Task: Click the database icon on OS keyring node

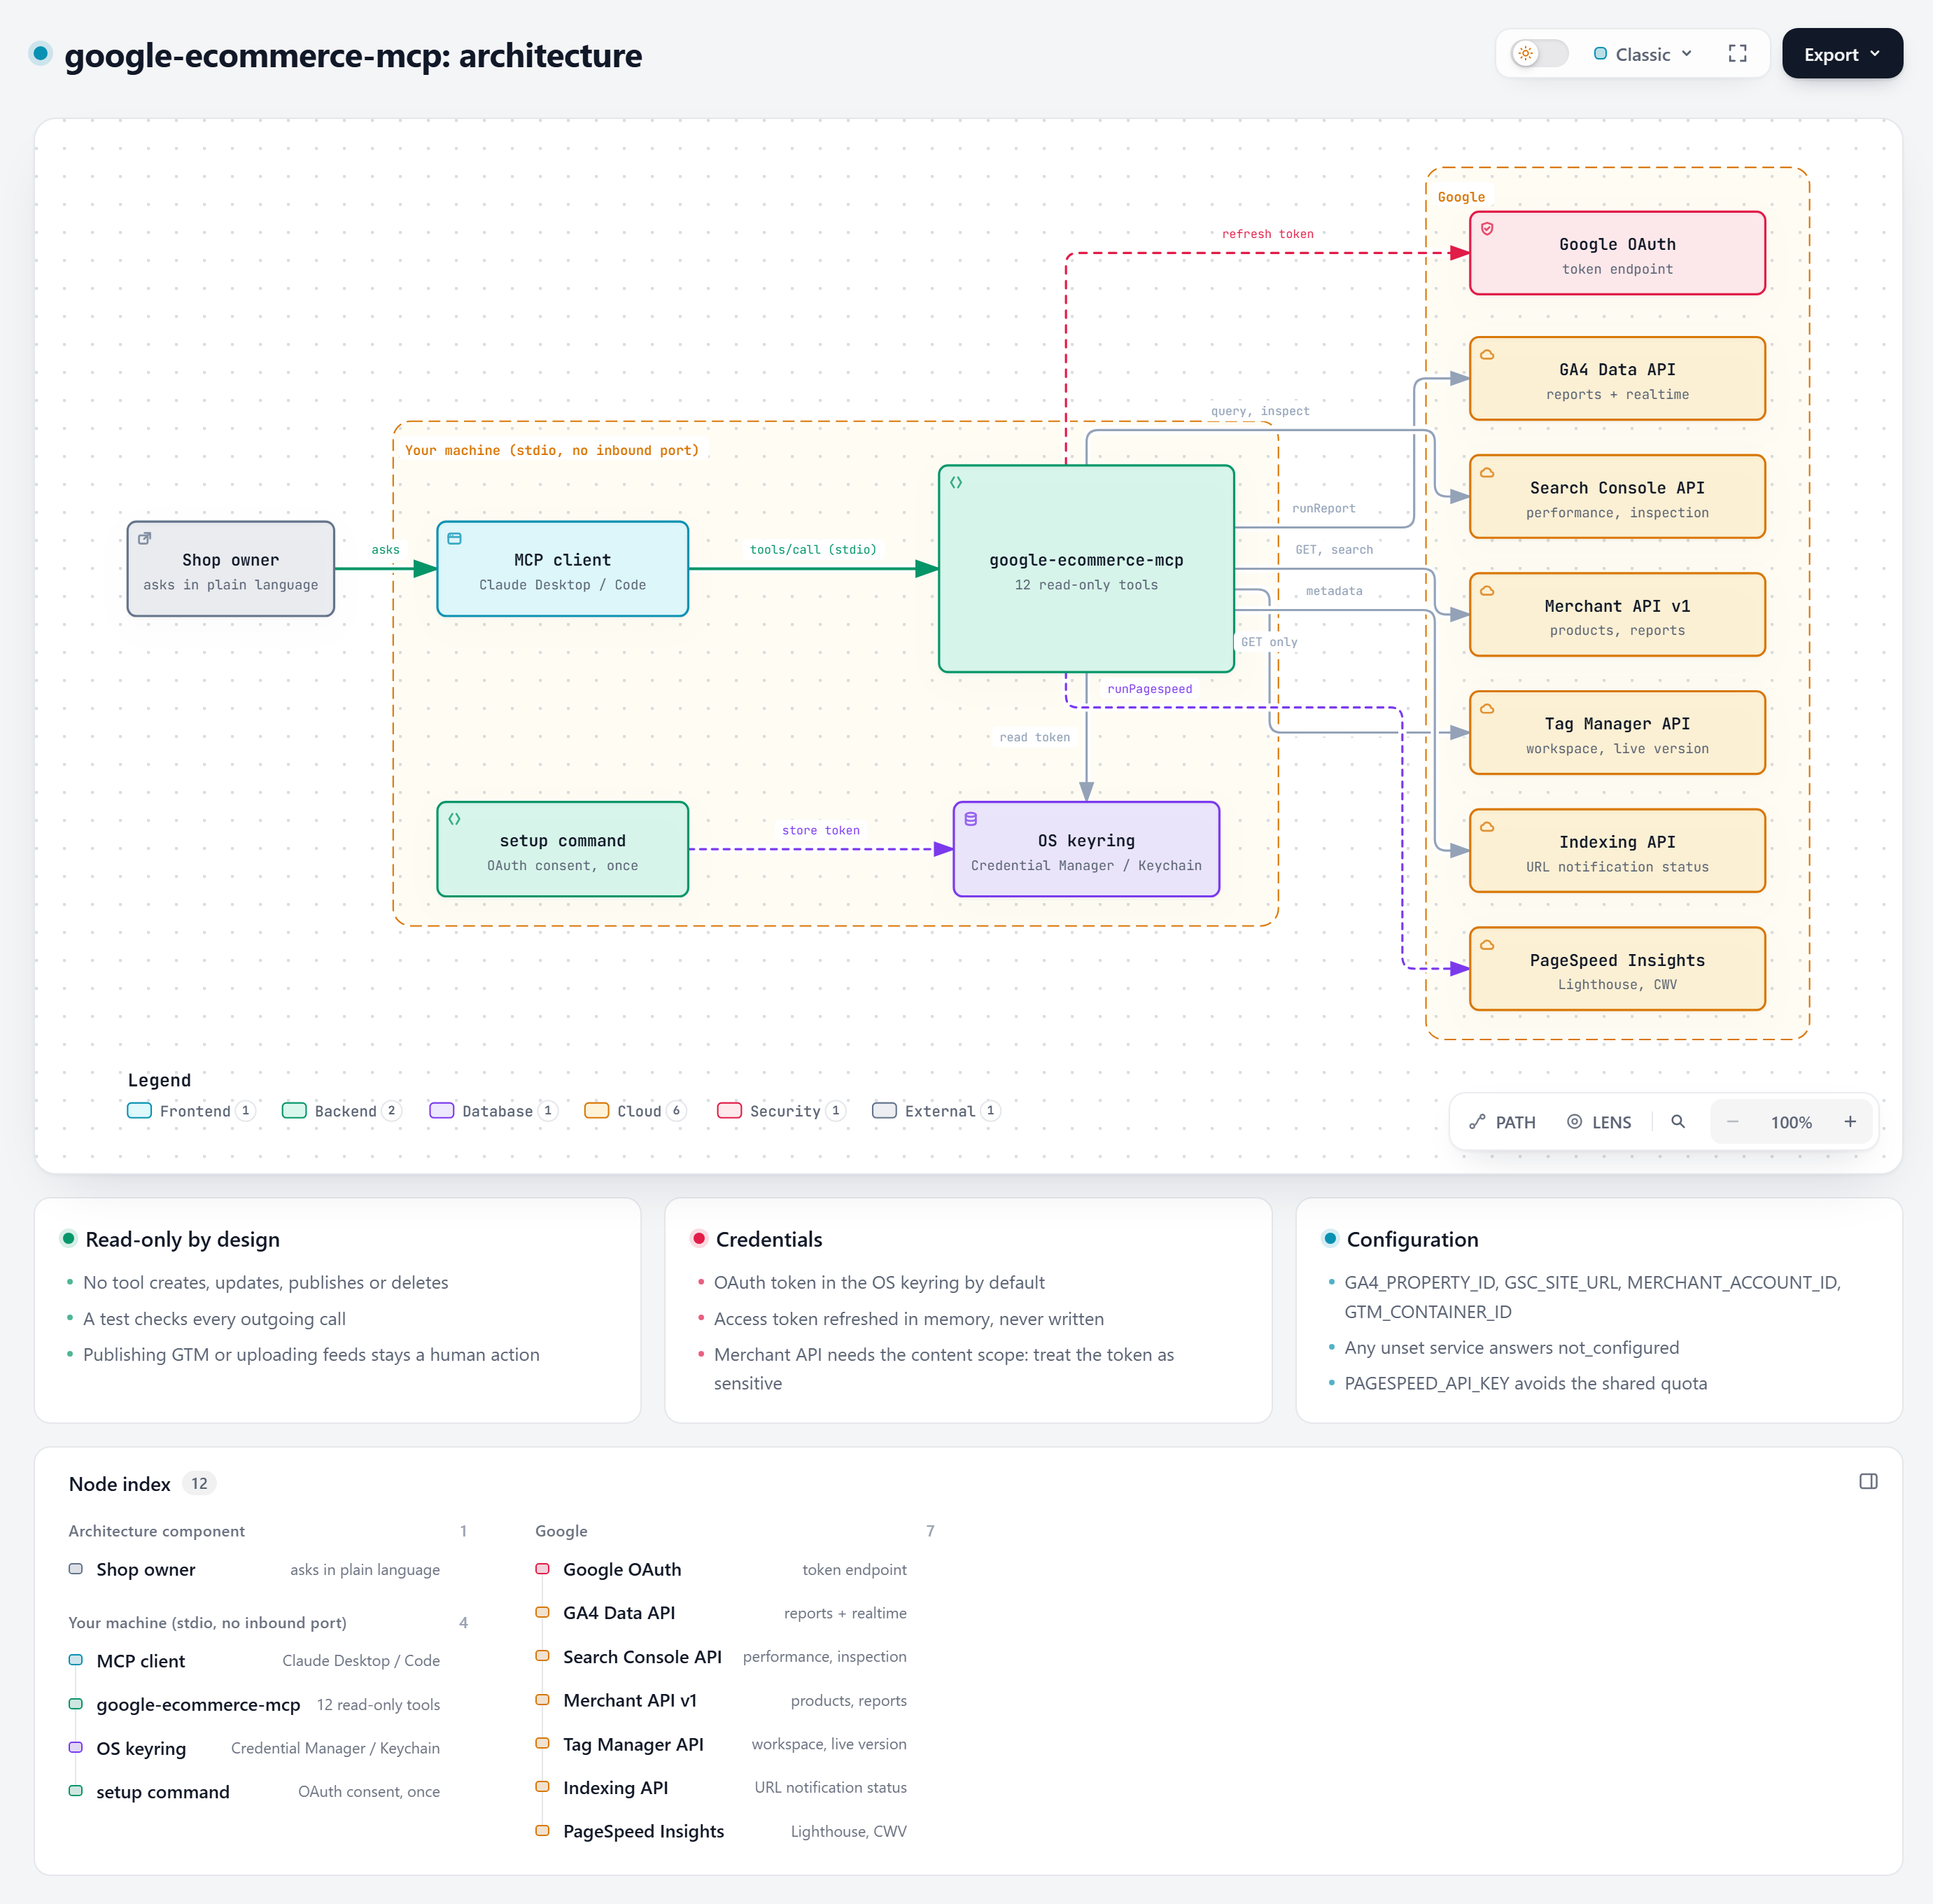Action: (x=971, y=819)
